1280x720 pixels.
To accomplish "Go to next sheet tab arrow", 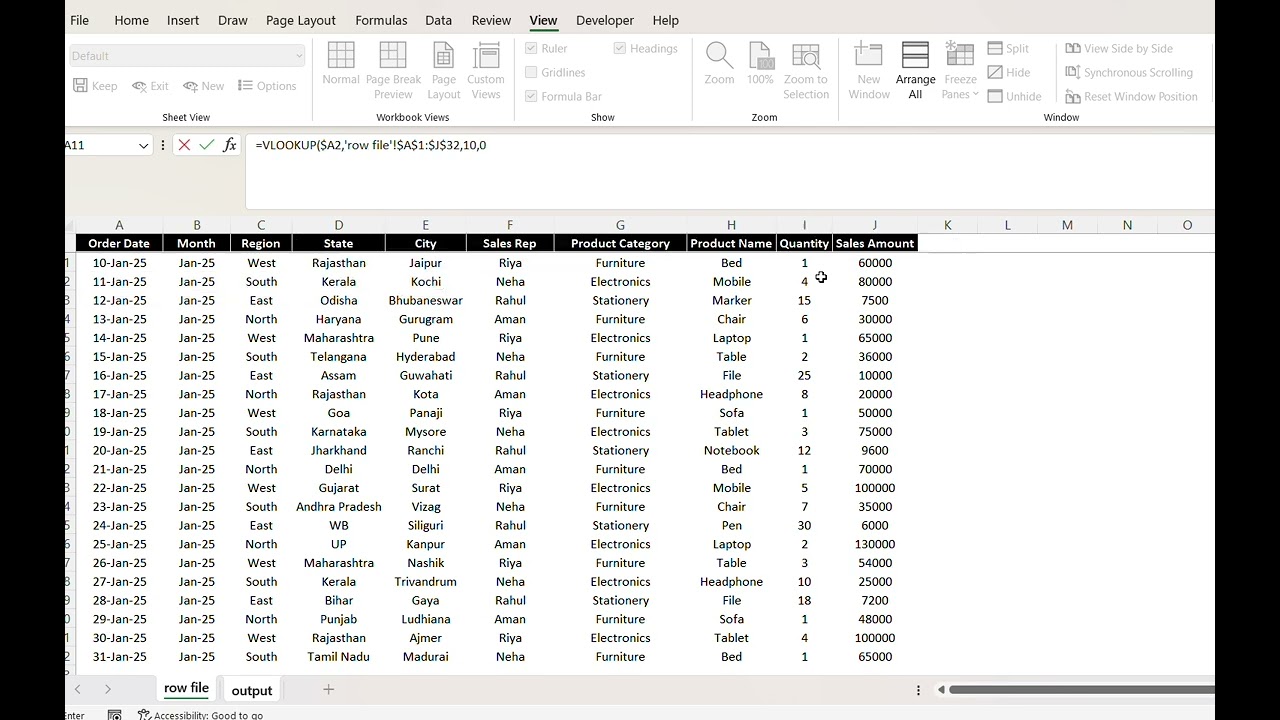I will coord(108,689).
